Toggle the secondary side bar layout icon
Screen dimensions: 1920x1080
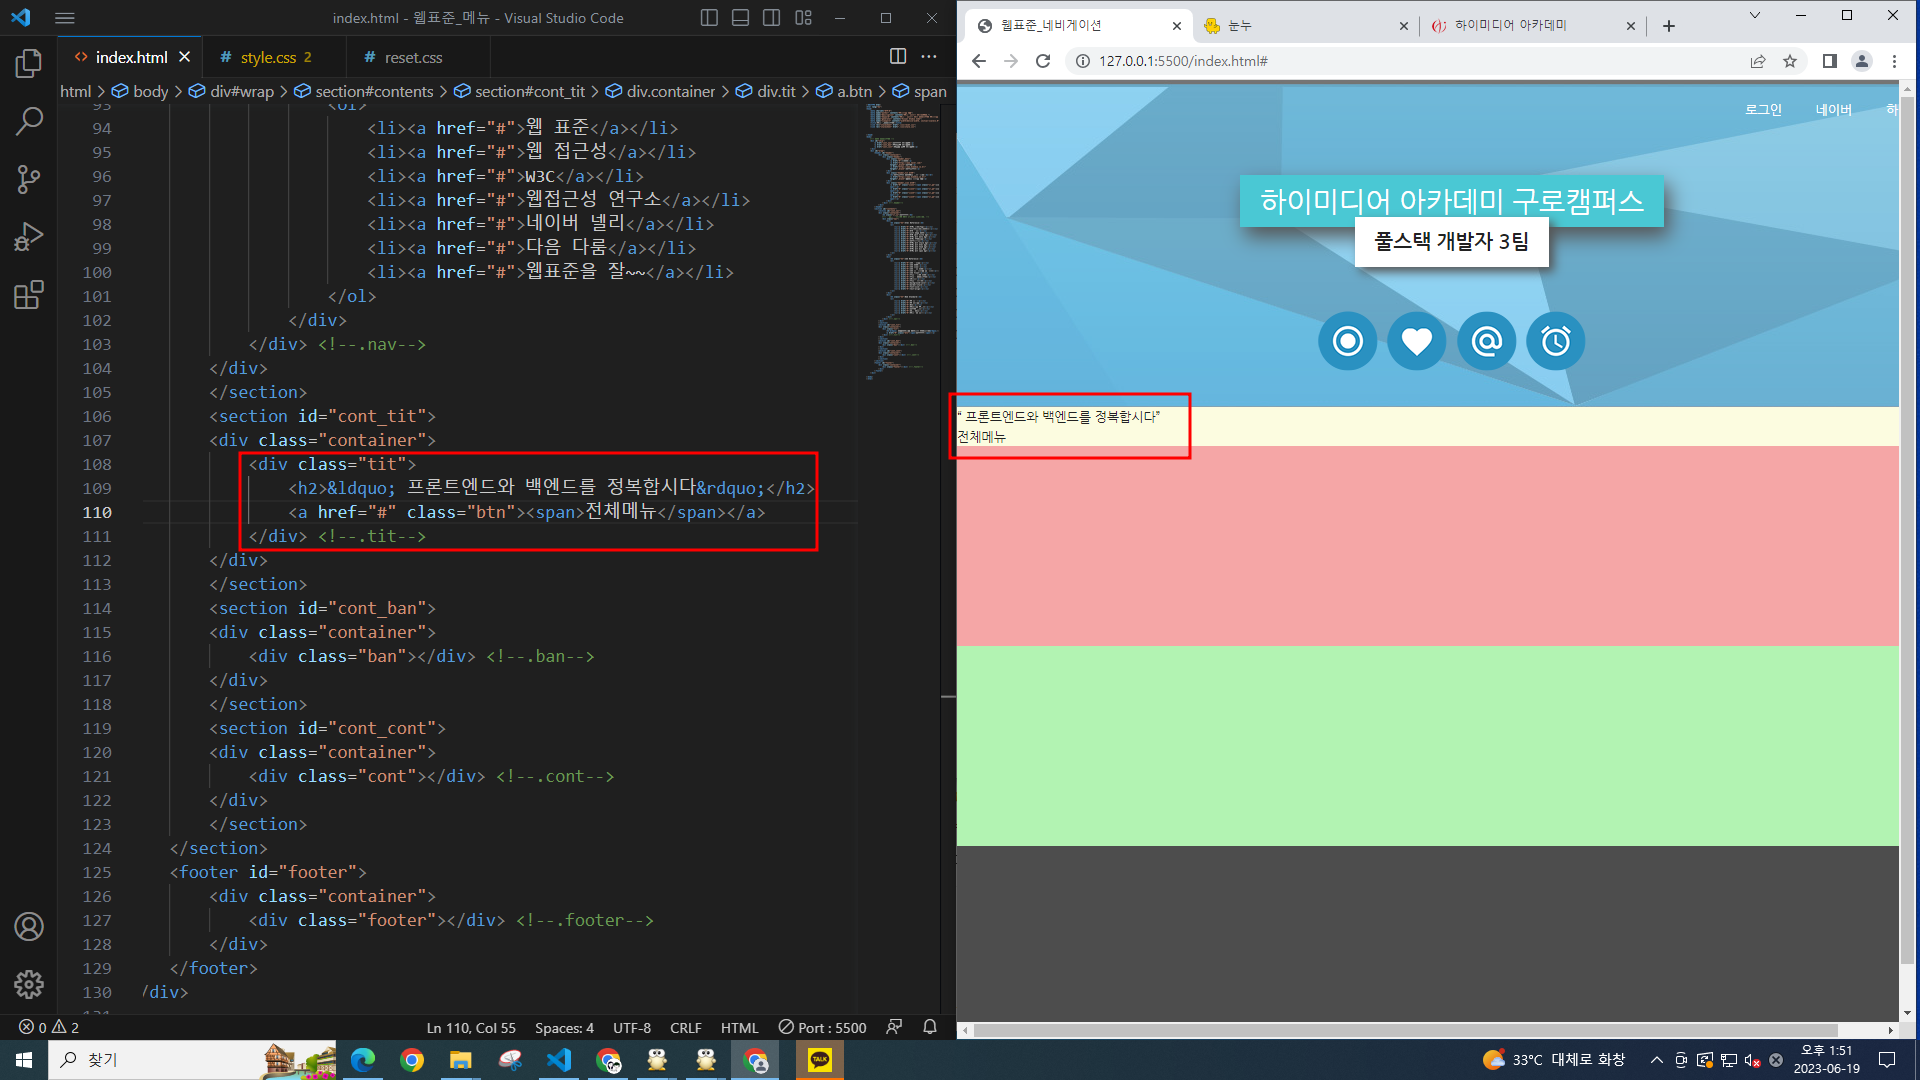[771, 18]
